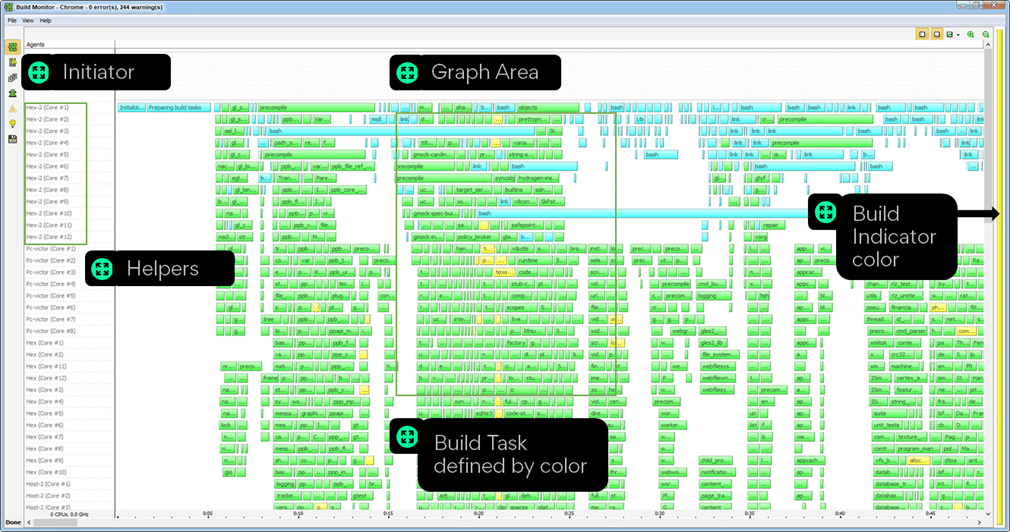Image resolution: width=1010 pixels, height=532 pixels.
Task: Toggle the second highlighted CPU chip toolbar button
Action: pyautogui.click(x=937, y=34)
